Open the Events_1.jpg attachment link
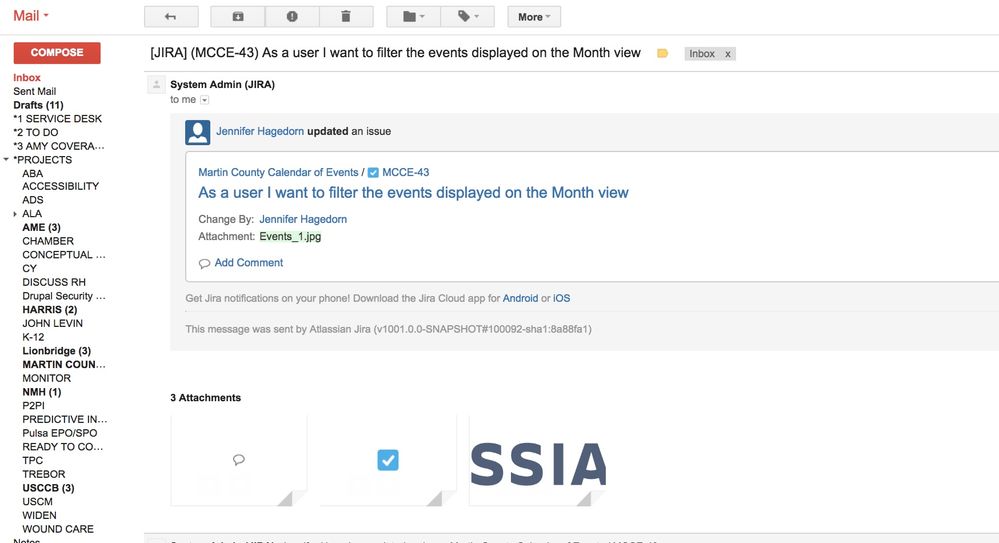This screenshot has height=543, width=999. pyautogui.click(x=290, y=236)
